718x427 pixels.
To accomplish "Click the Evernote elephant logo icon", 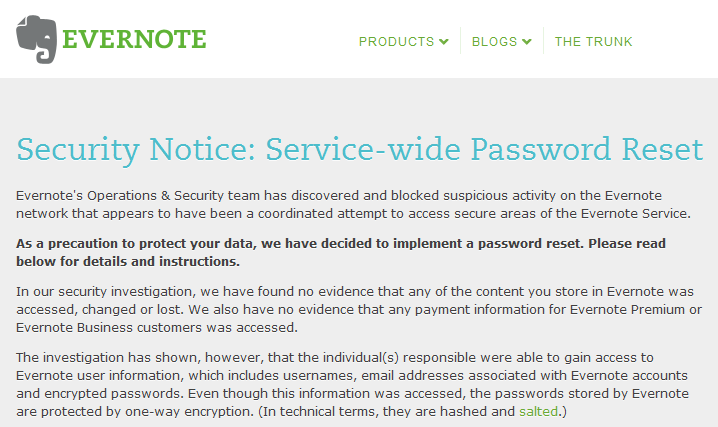I will click(37, 39).
